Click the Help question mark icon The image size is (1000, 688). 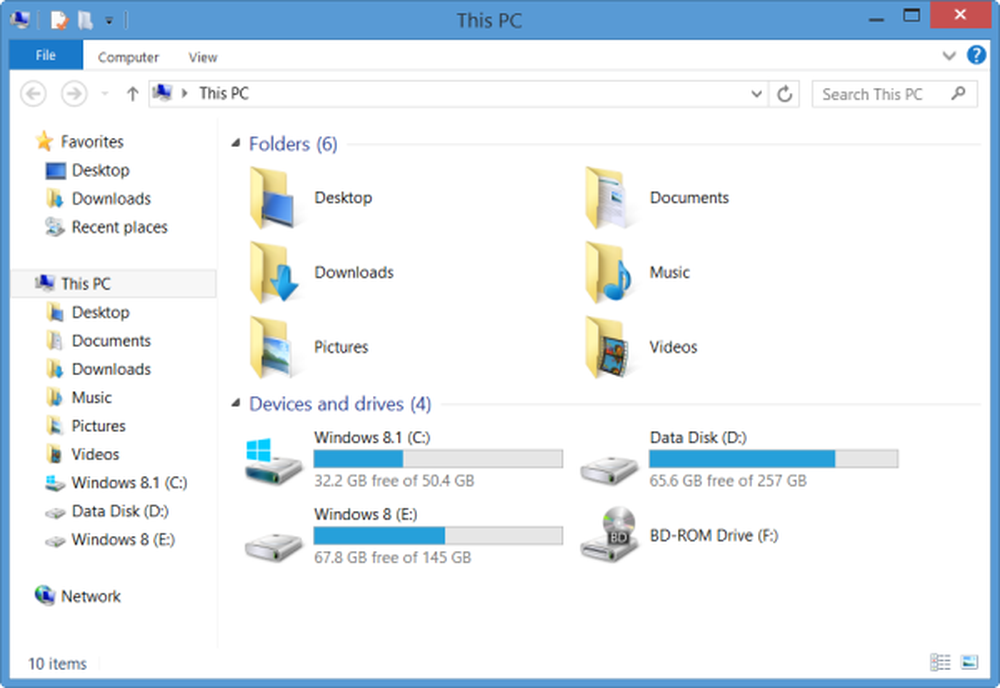[976, 56]
